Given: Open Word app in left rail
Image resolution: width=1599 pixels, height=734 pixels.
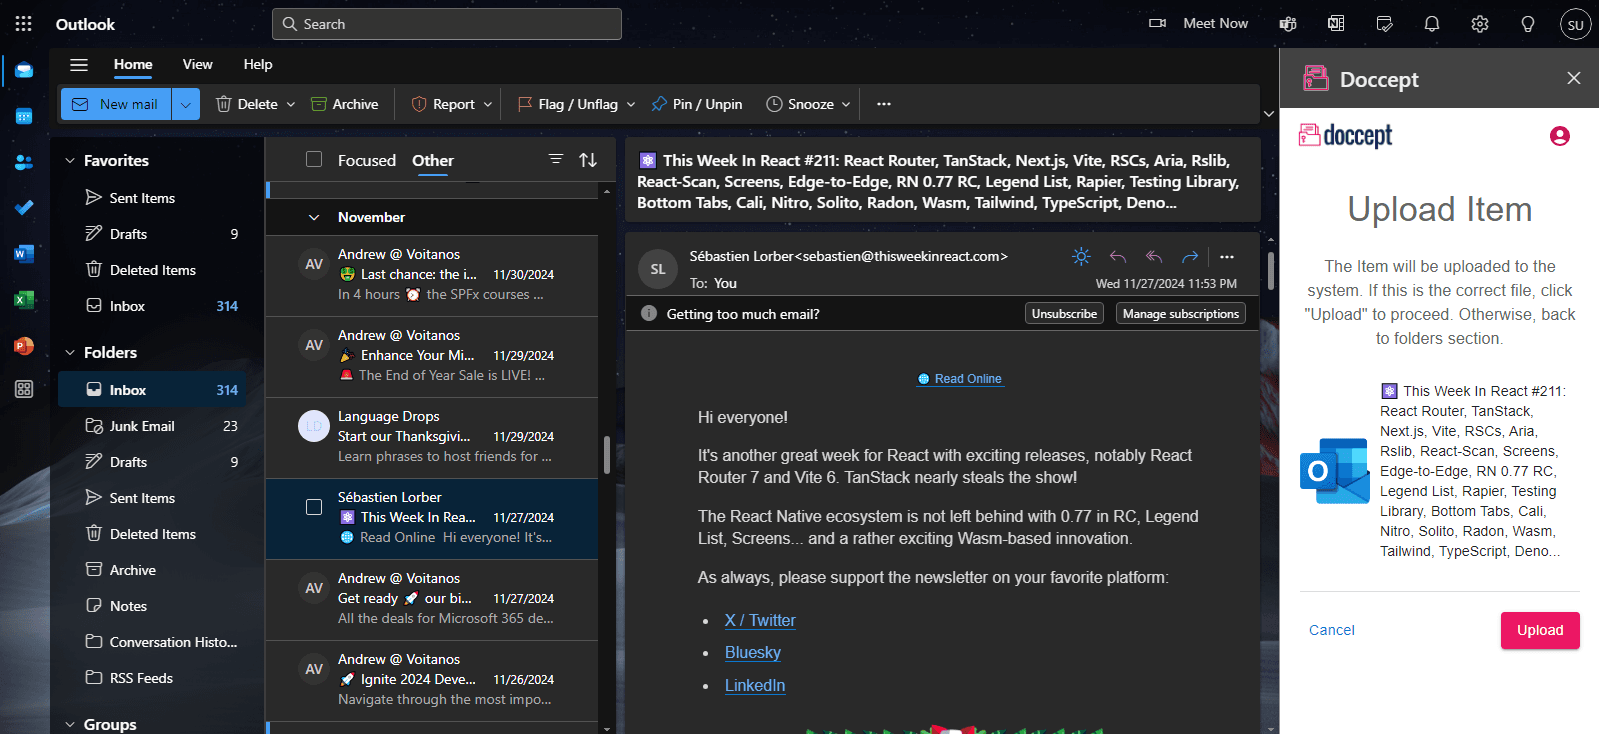Looking at the screenshot, I should tap(24, 254).
